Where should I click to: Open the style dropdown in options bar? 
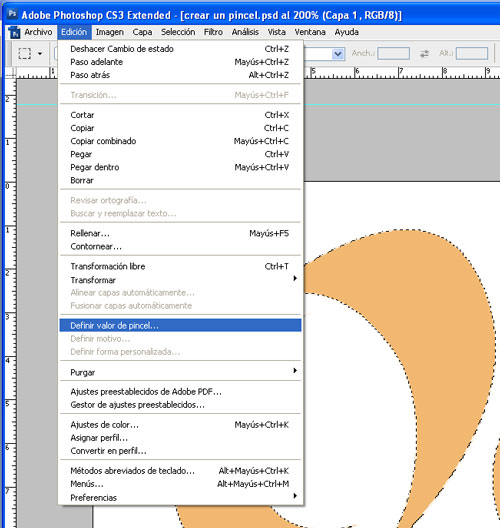(338, 54)
